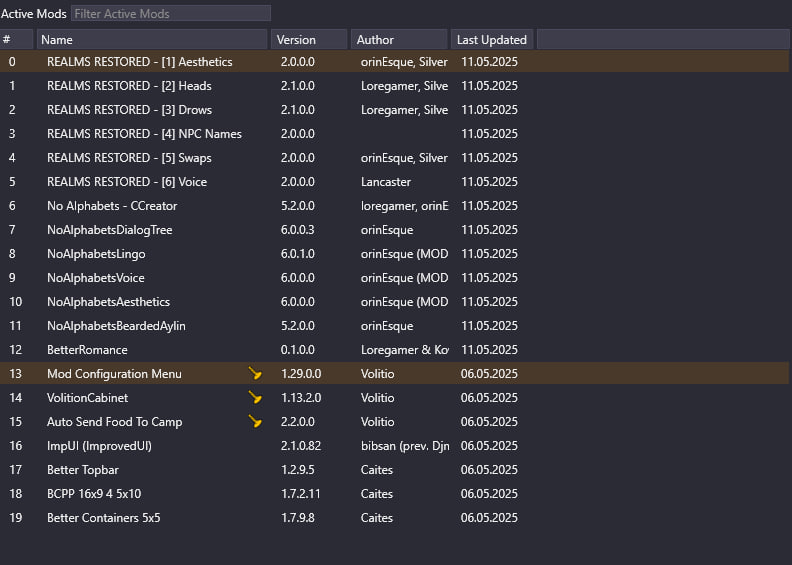This screenshot has height=565, width=792.
Task: Click version 1.29.0.0 cell
Action: (301, 374)
